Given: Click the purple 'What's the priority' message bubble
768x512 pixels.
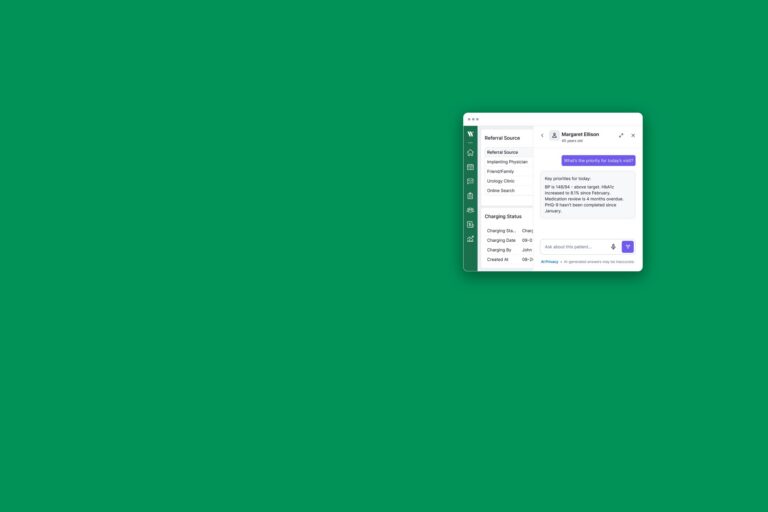Looking at the screenshot, I should (x=599, y=161).
